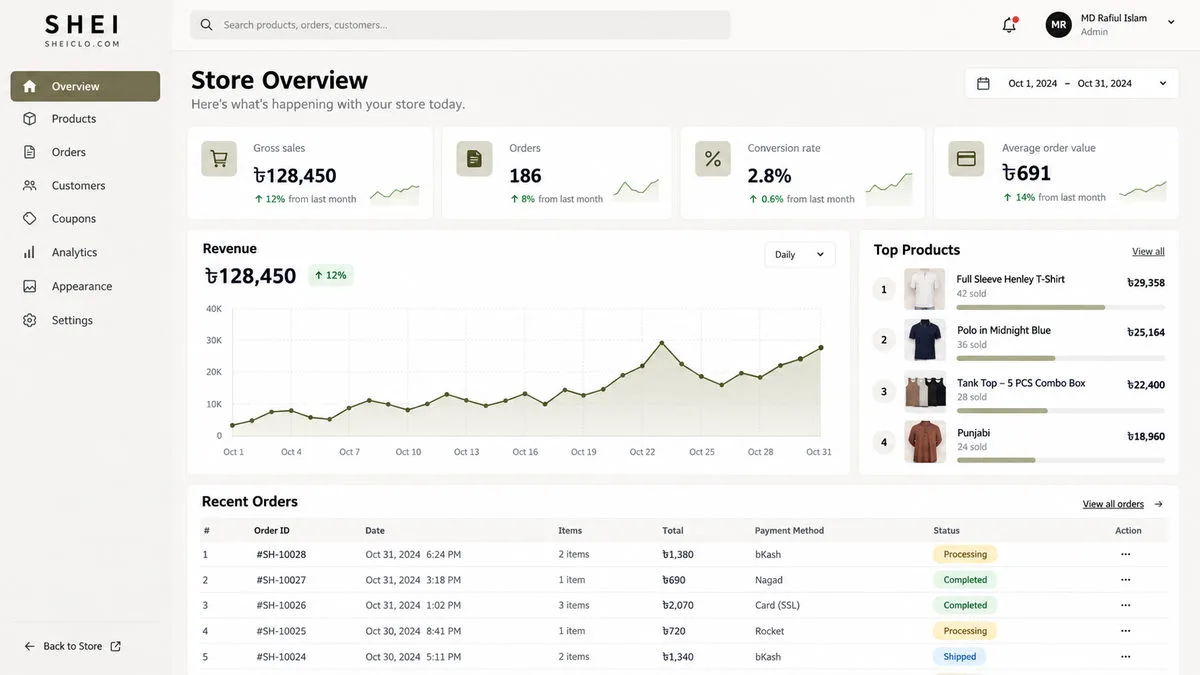This screenshot has height=675, width=1200.
Task: Click the Products box icon
Action: [x=30, y=119]
